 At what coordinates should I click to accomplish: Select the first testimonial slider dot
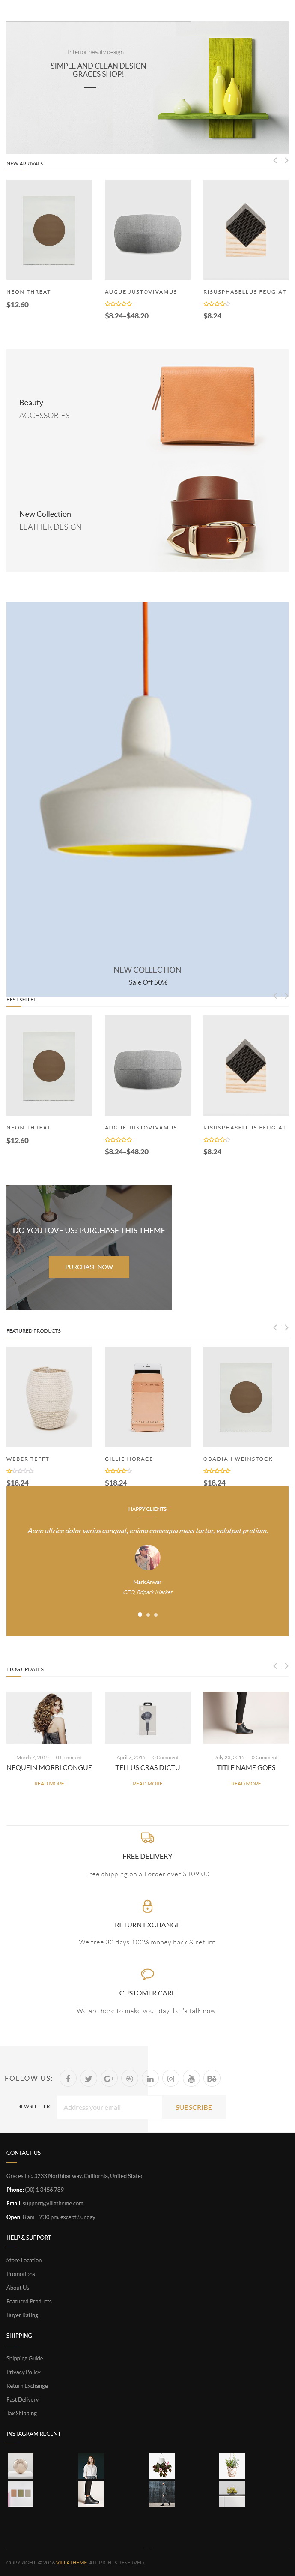click(139, 1614)
